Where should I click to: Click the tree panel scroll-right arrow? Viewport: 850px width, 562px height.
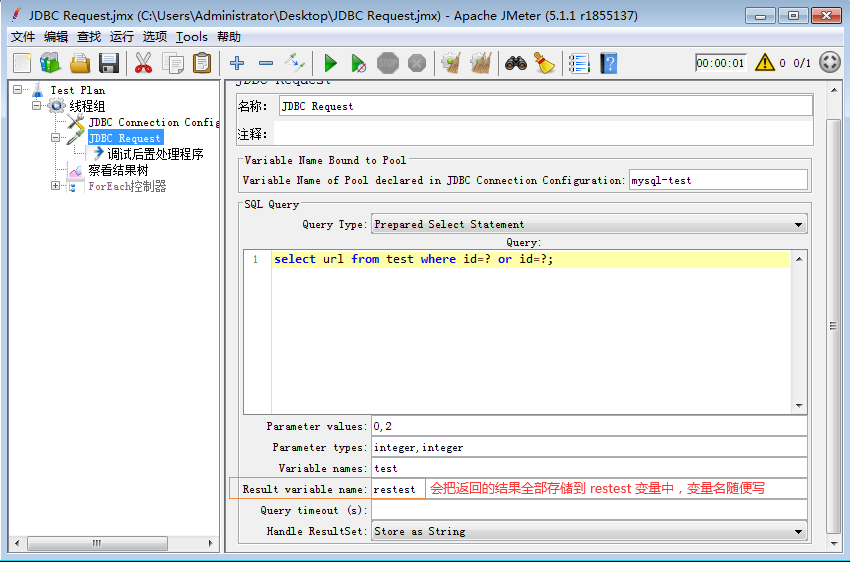click(211, 543)
